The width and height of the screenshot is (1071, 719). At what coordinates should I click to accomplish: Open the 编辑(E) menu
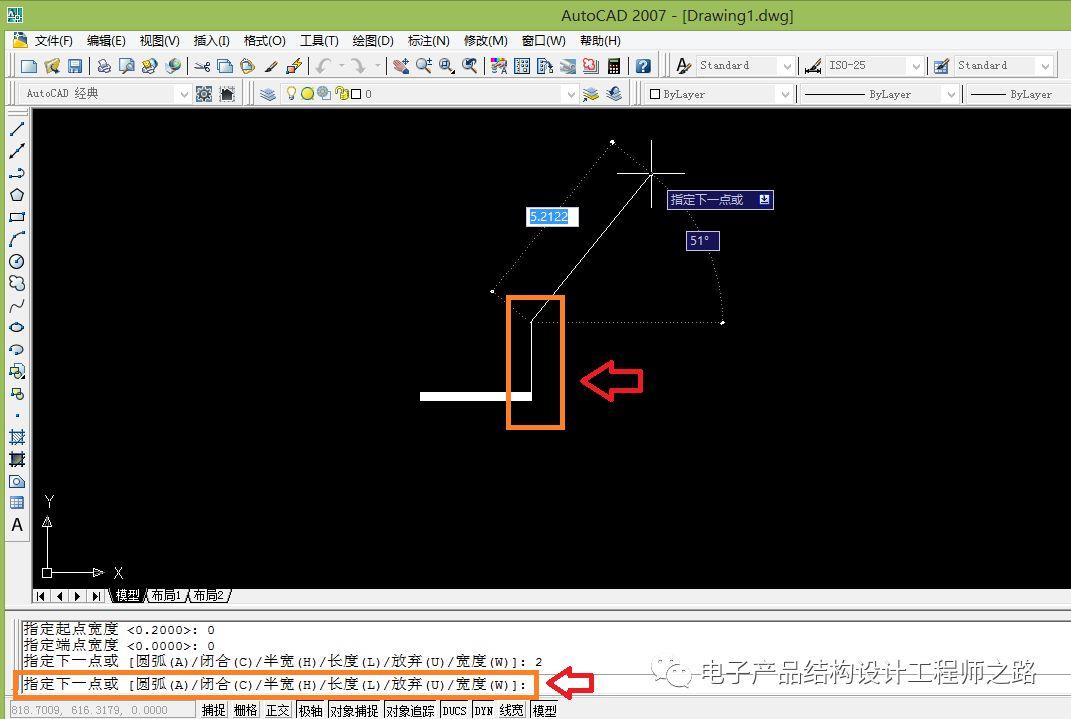[x=106, y=40]
